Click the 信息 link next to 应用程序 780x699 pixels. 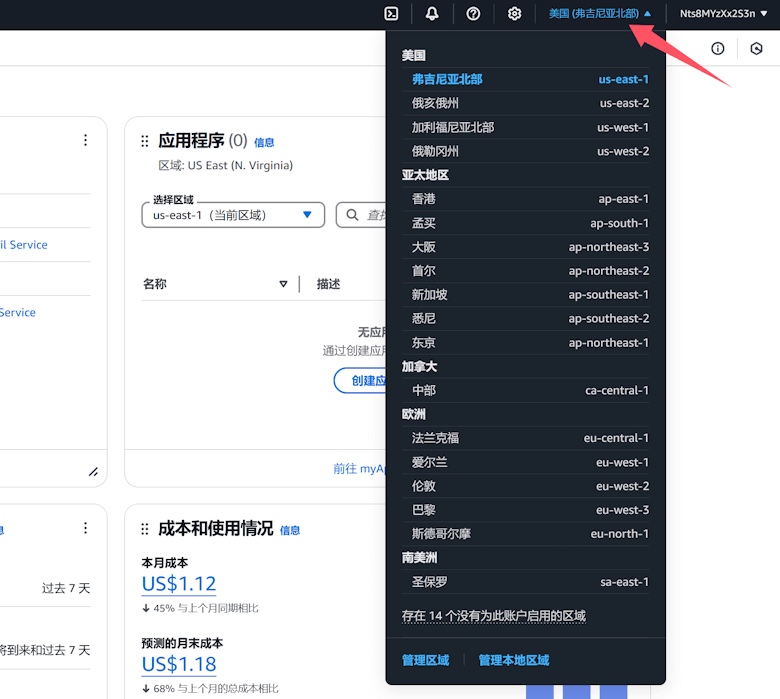(x=264, y=143)
